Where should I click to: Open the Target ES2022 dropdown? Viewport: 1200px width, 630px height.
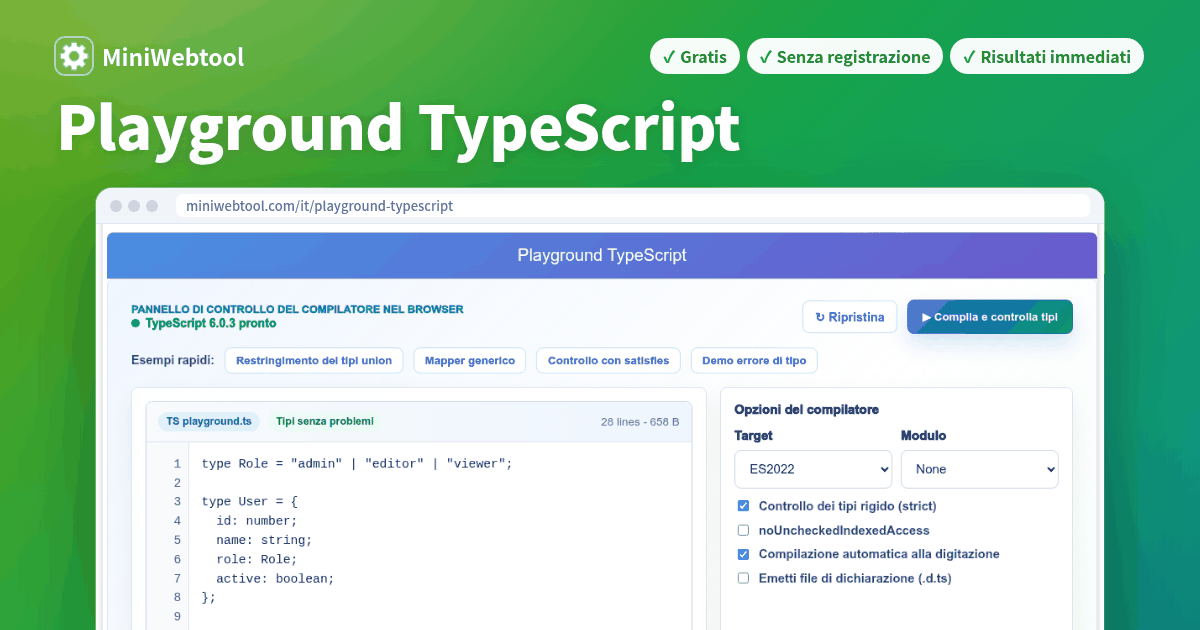click(x=813, y=469)
